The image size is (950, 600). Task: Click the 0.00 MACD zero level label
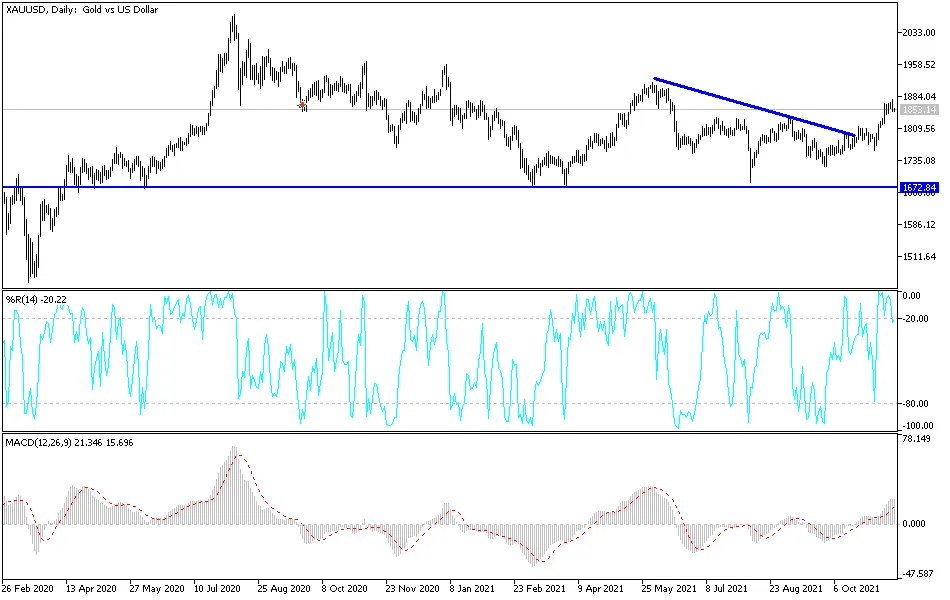point(914,524)
